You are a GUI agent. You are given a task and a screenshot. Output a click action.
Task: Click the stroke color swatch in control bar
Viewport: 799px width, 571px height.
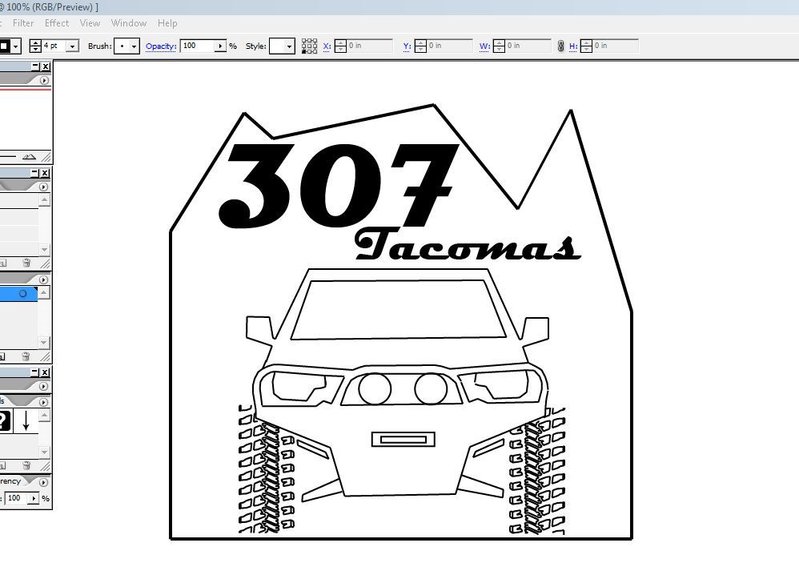click(x=4, y=46)
